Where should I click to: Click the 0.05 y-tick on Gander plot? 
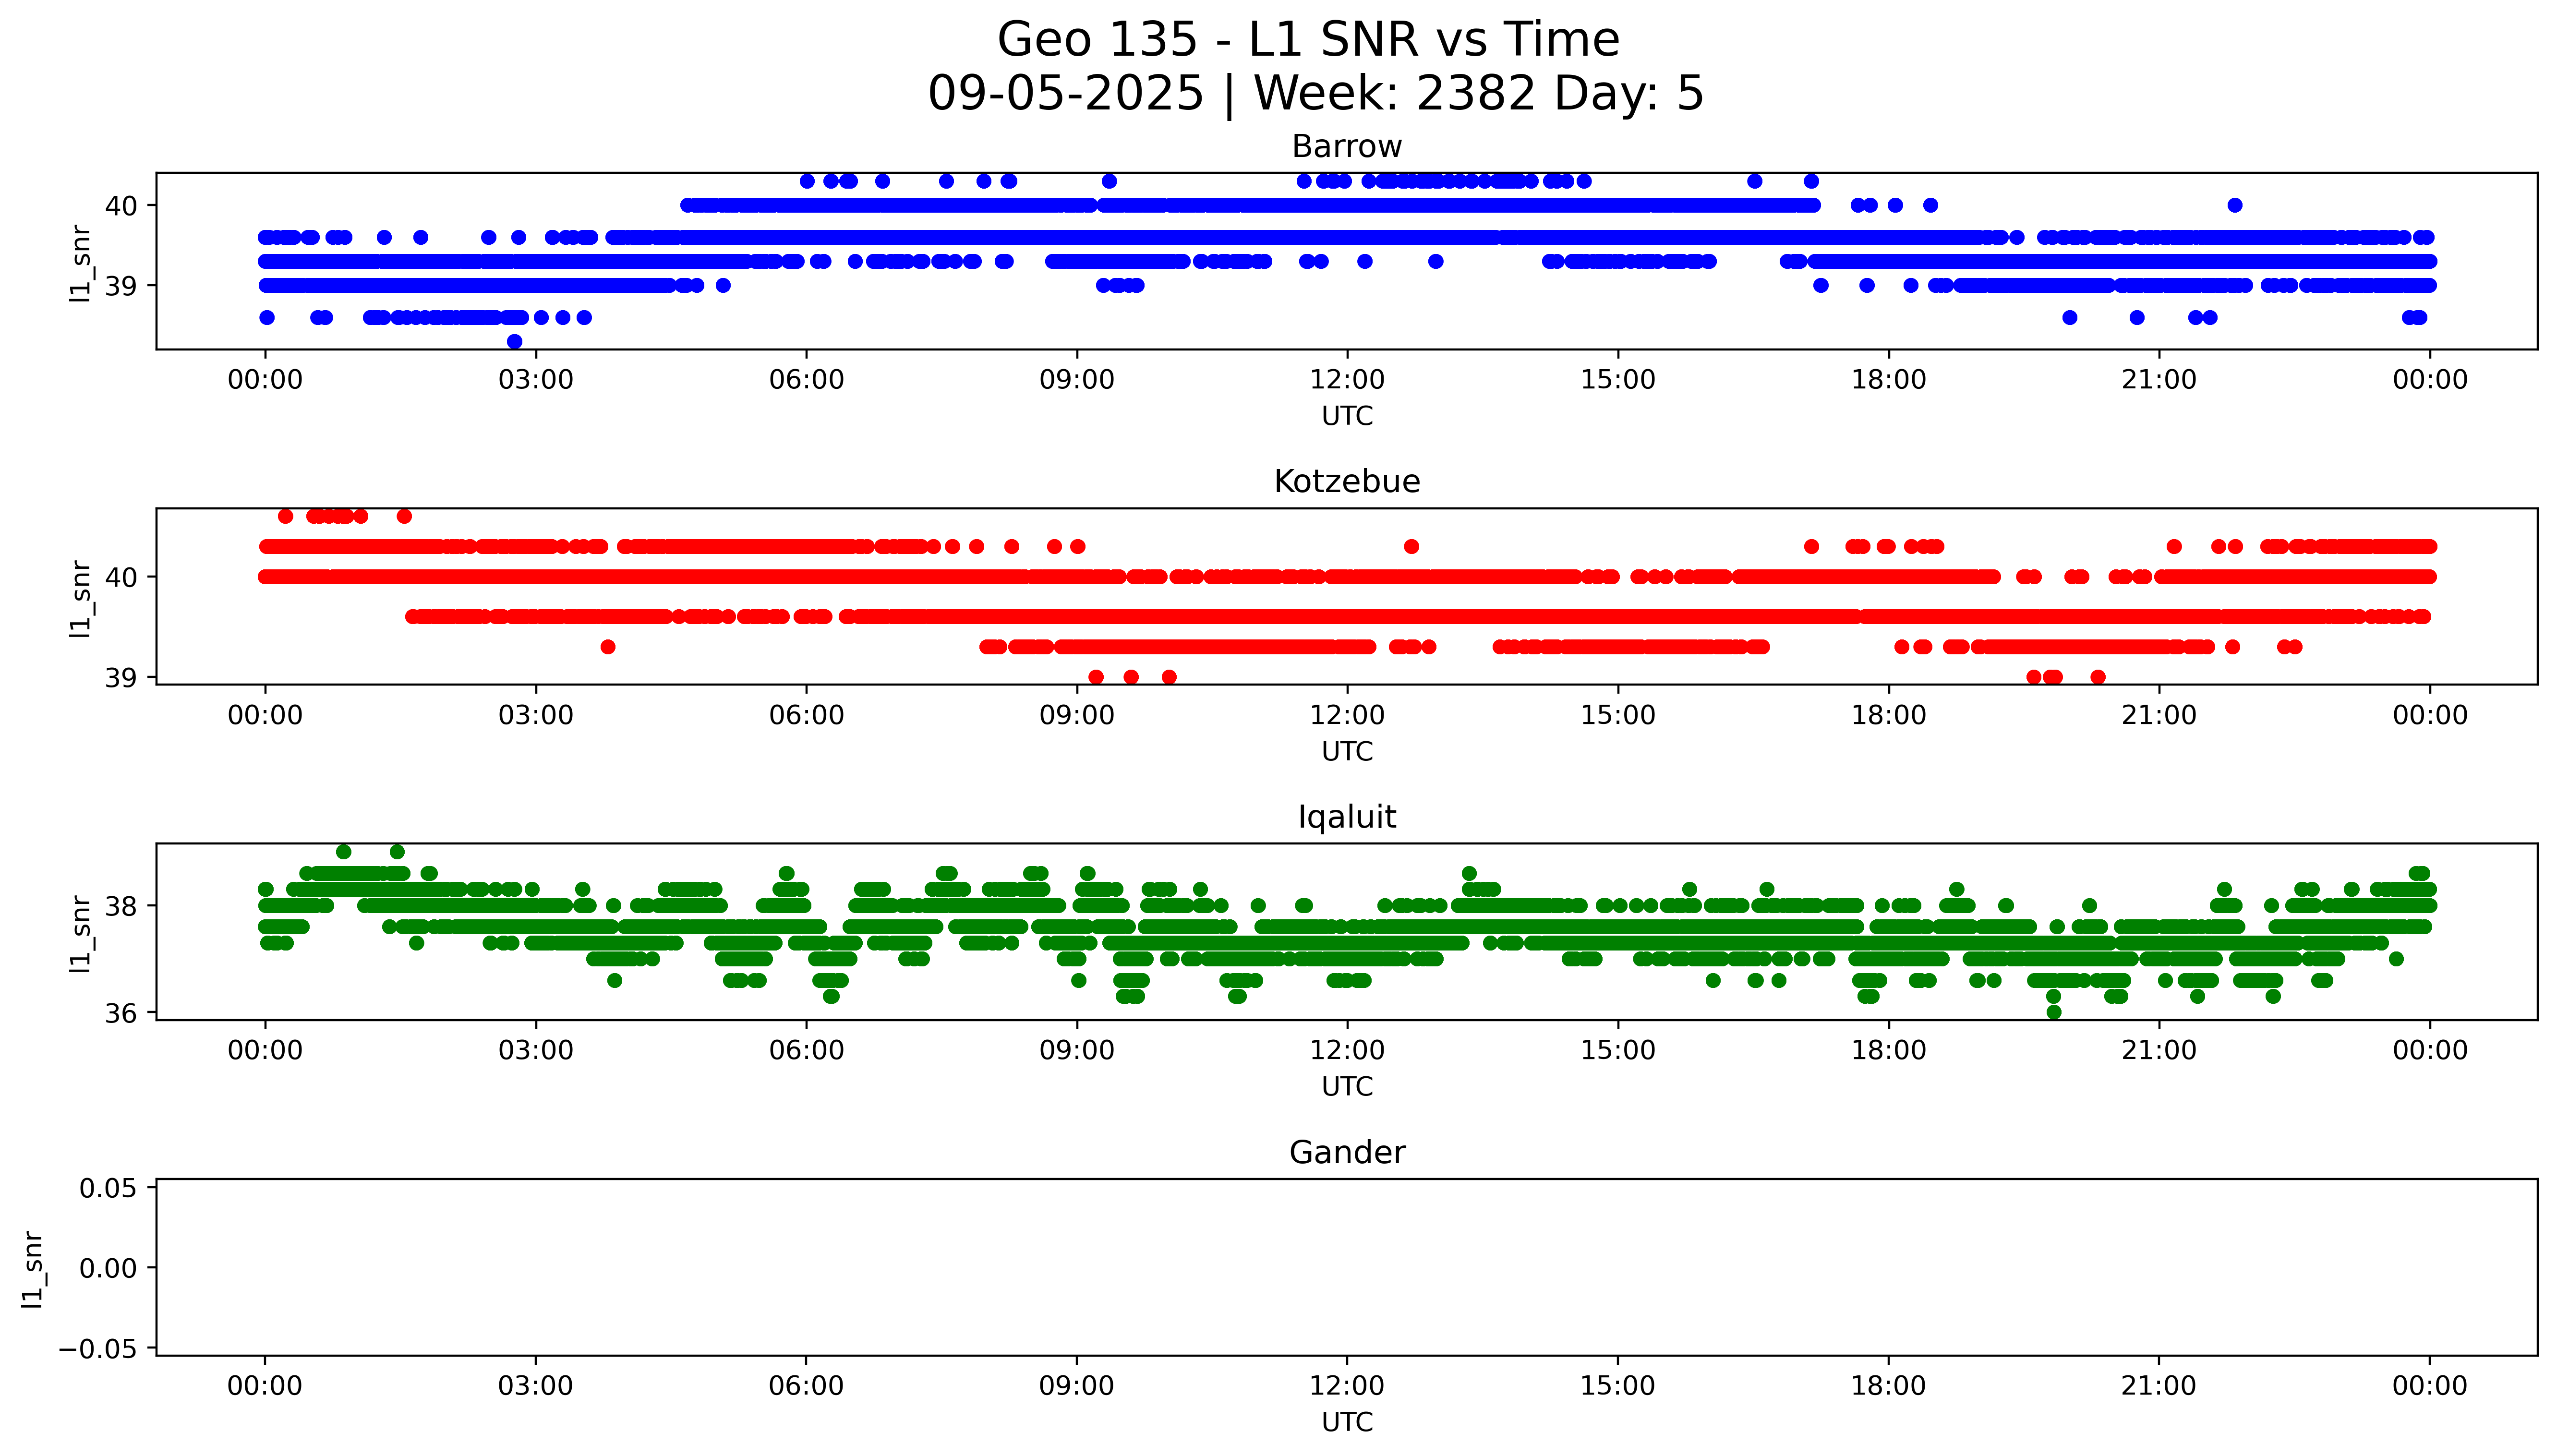pos(108,1188)
